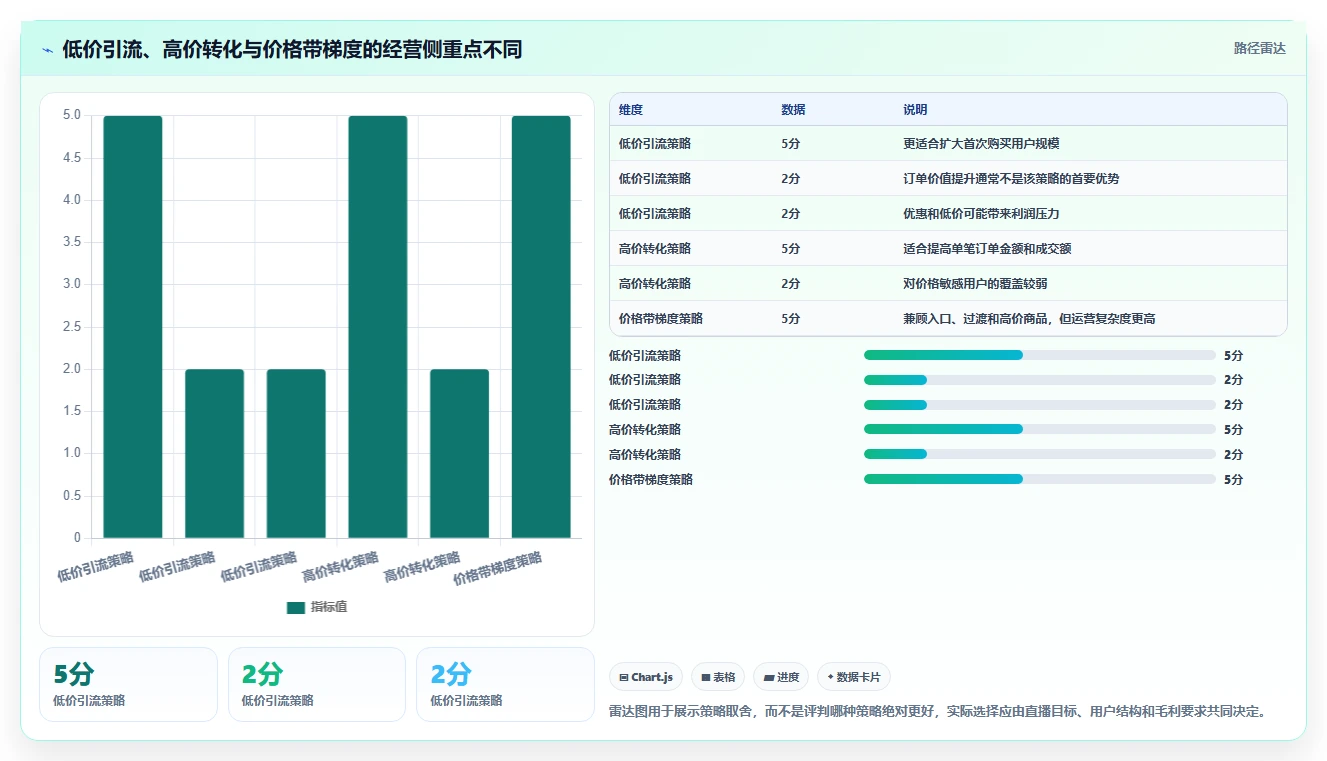Click the 高价转化策略 progress bar showing 2分
Image resolution: width=1327 pixels, height=761 pixels.
coord(1039,454)
